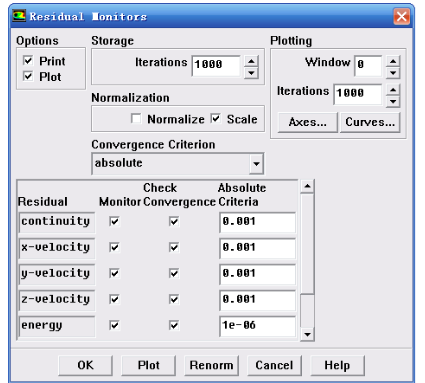Uncheck Monitor for x-velocity residual
Screen dimensions: 425x383
(114, 247)
